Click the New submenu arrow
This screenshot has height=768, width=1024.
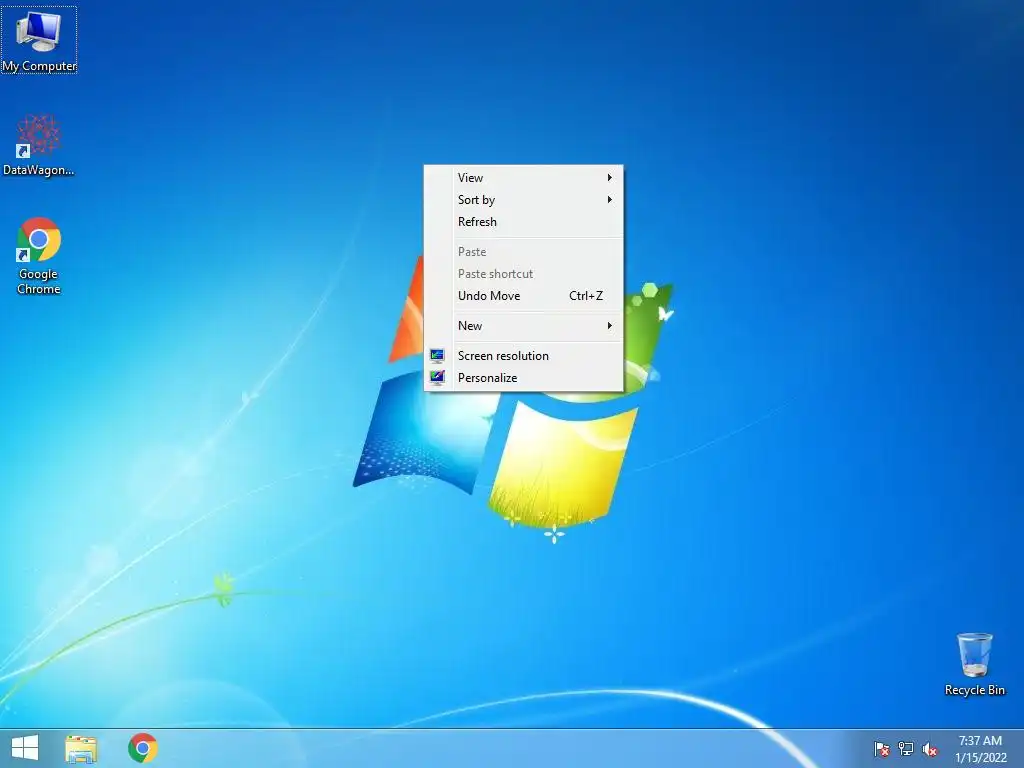coord(609,326)
